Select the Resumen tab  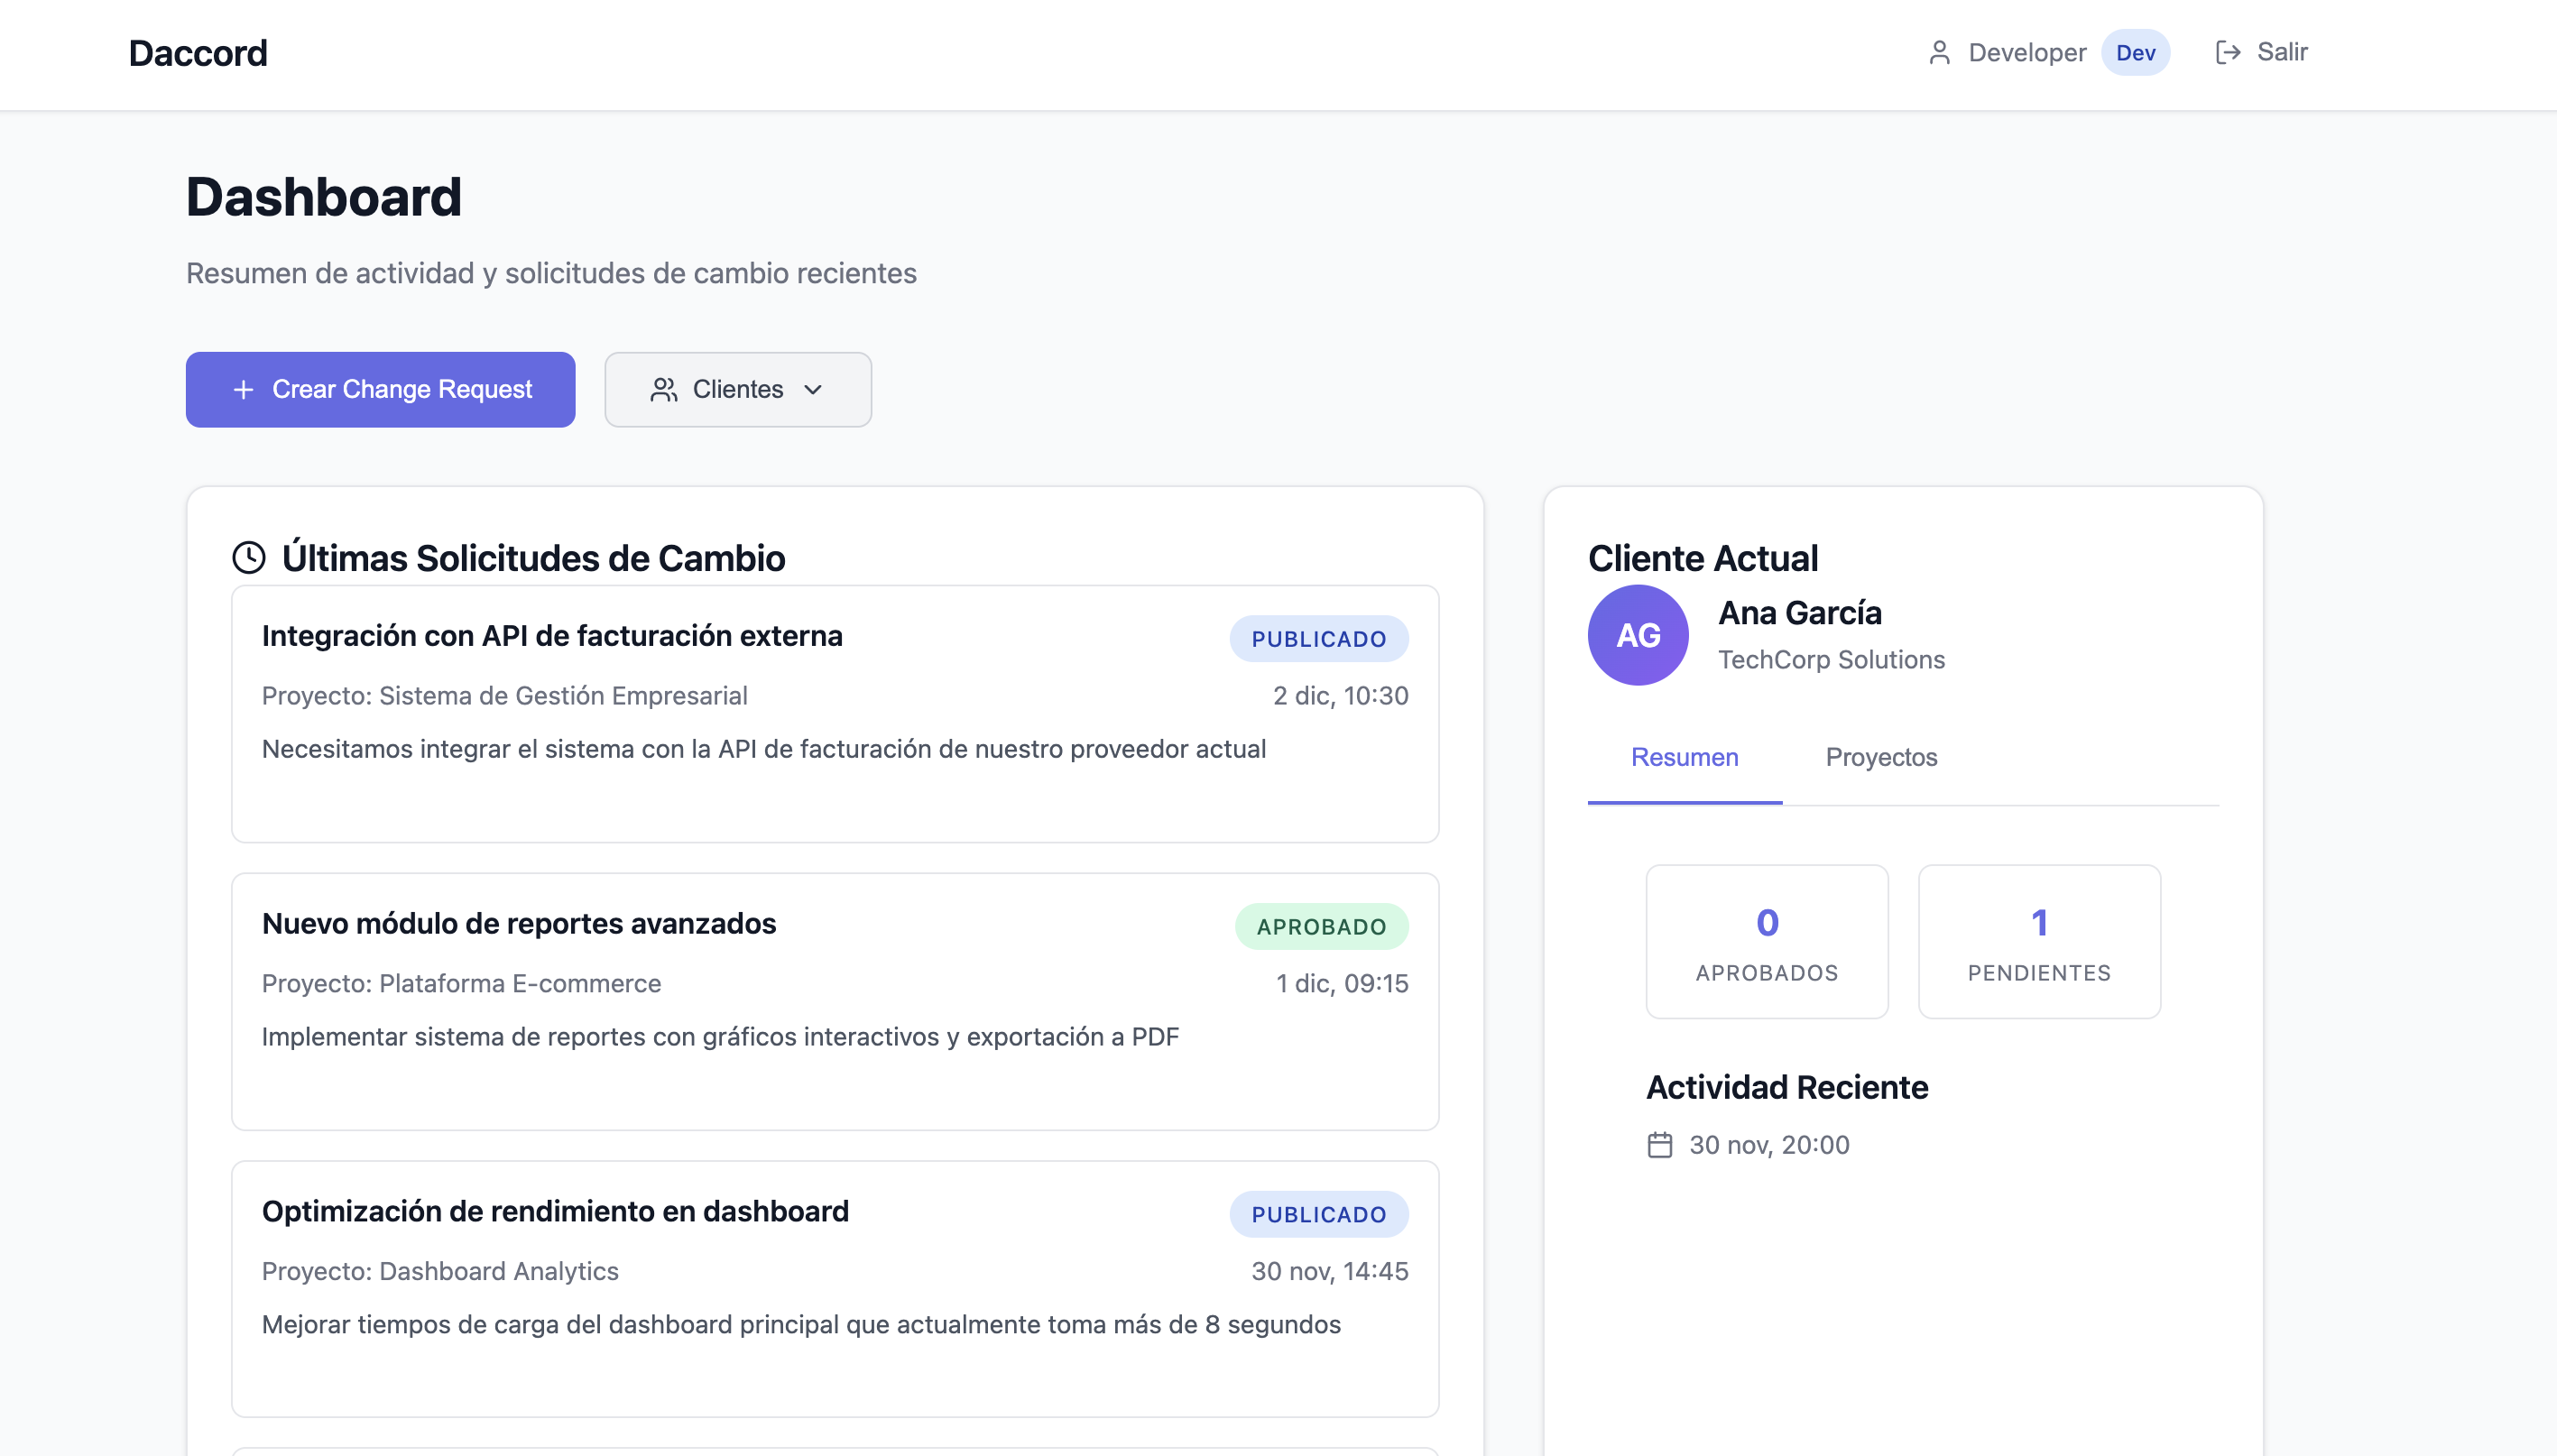click(x=1684, y=757)
